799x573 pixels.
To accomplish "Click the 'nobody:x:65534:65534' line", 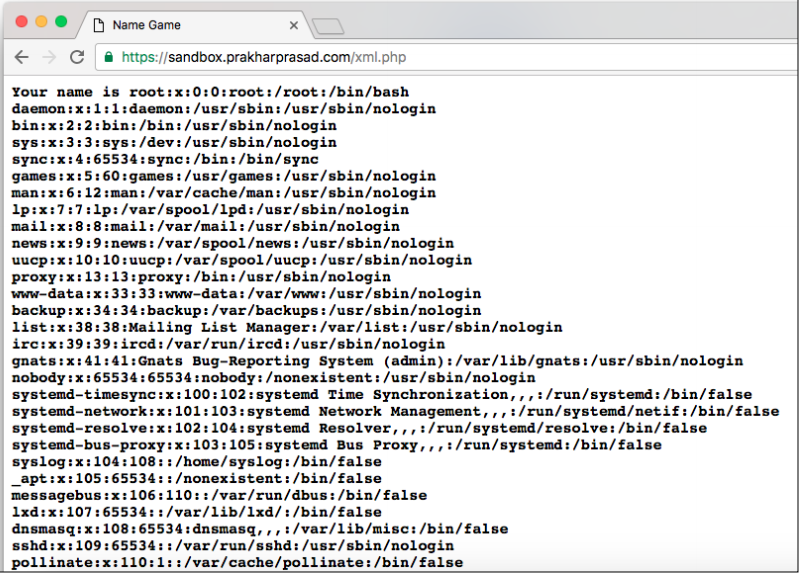I will tap(274, 378).
